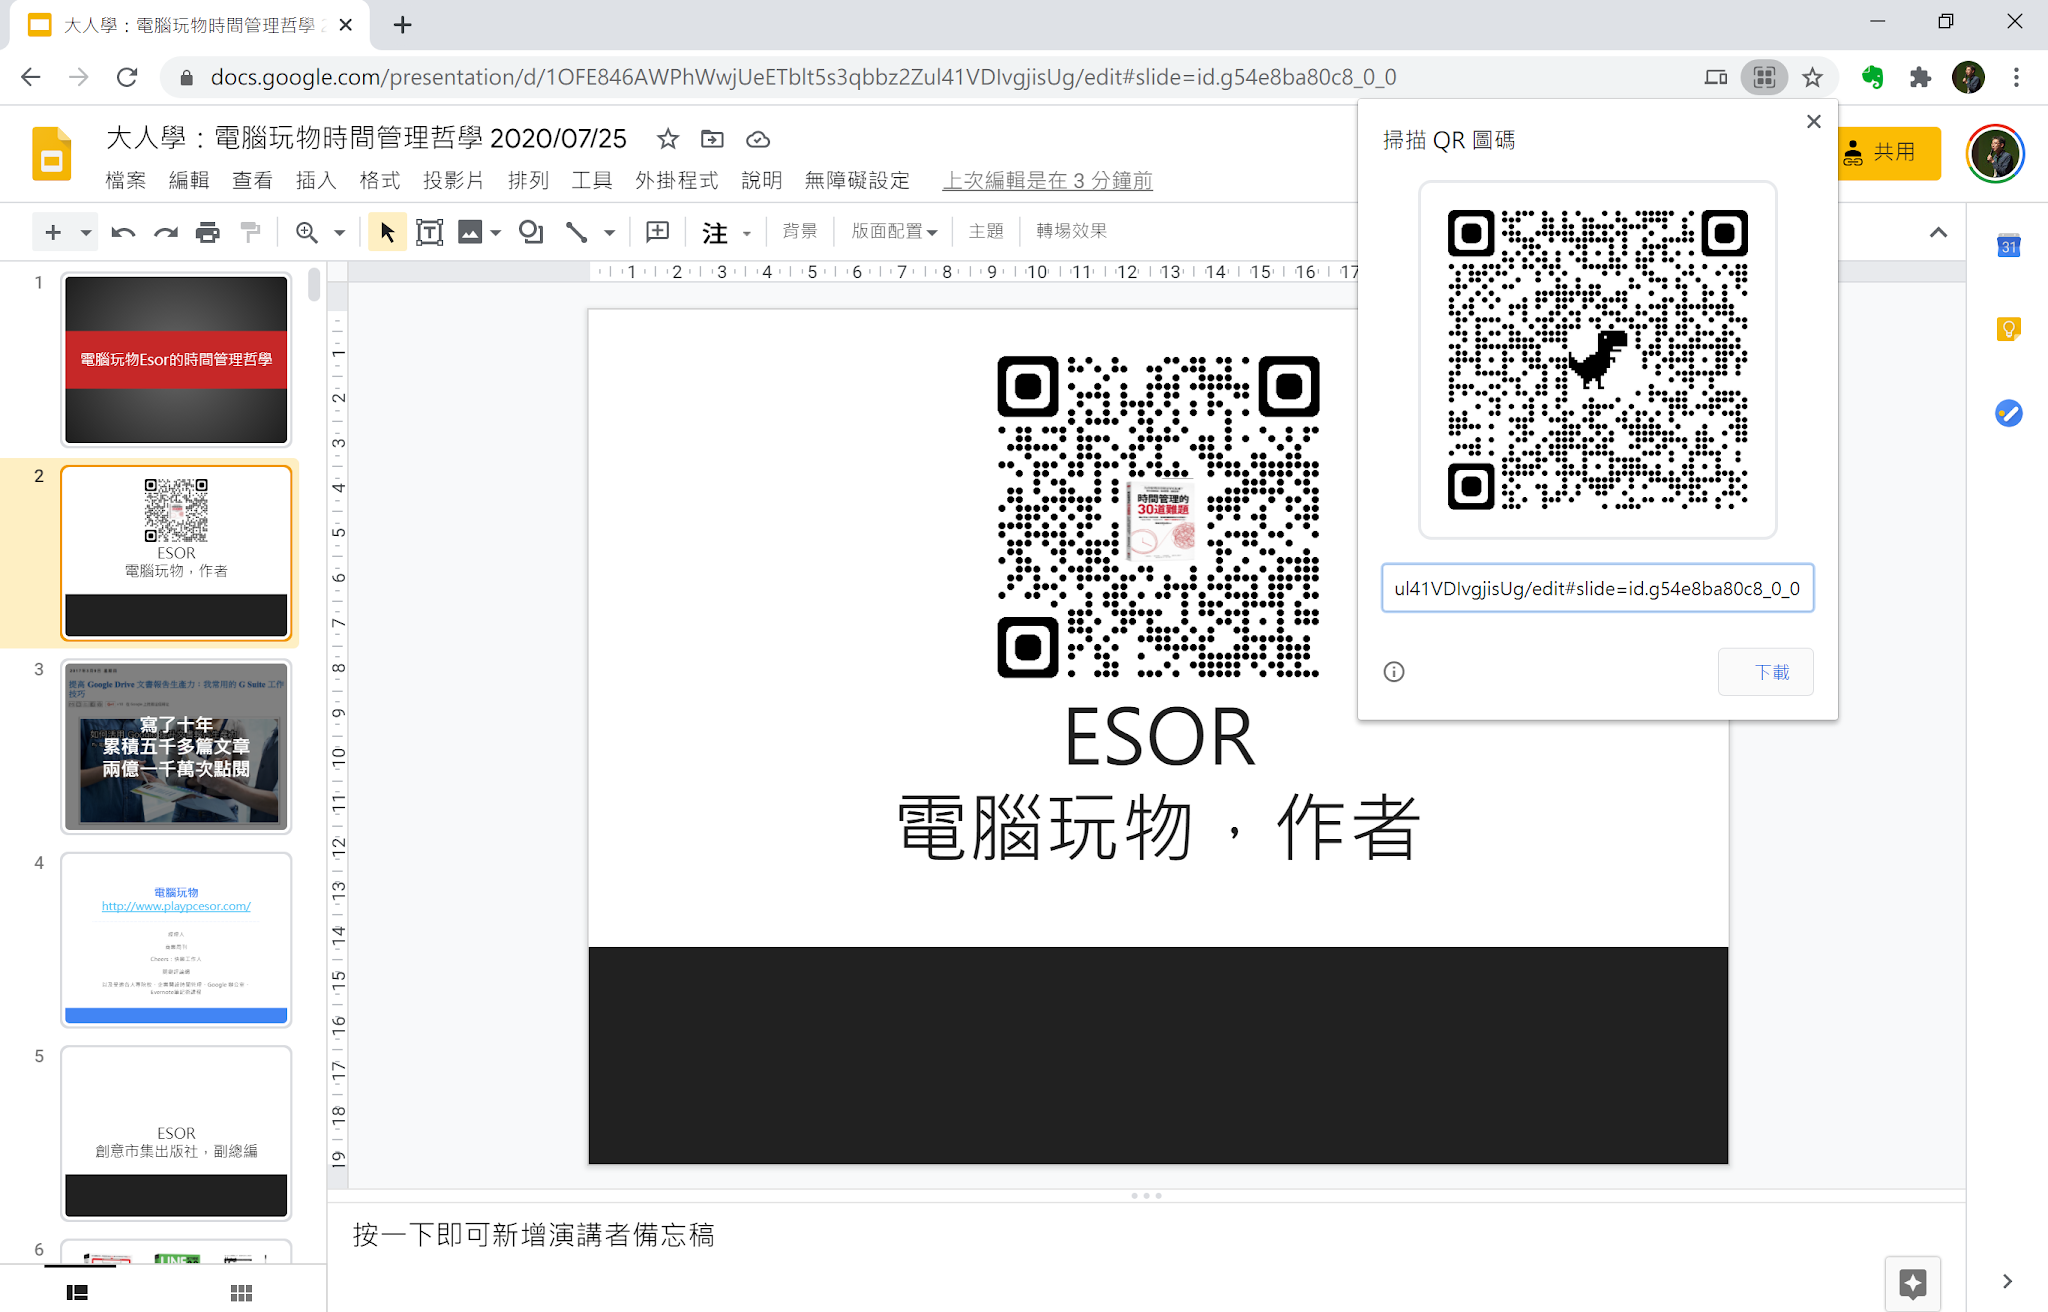Open the Evernote extension icon
Screen dimensions: 2048x1312
1872,77
